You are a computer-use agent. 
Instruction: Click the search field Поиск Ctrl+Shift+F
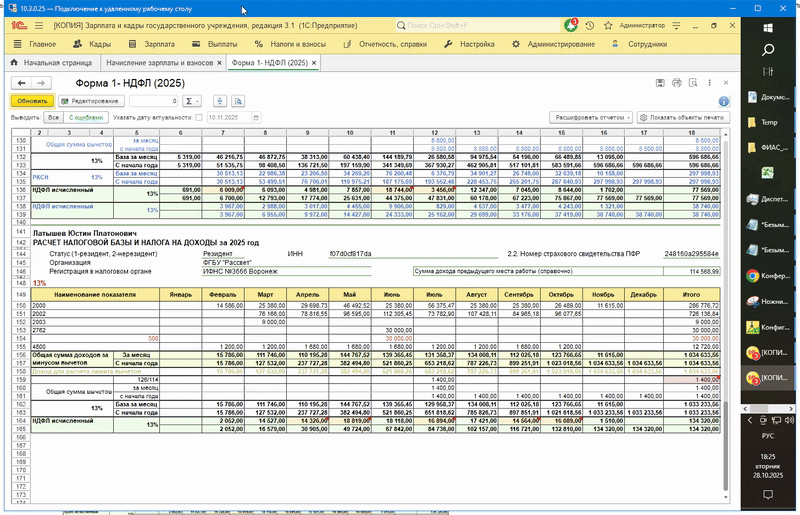coord(478,25)
